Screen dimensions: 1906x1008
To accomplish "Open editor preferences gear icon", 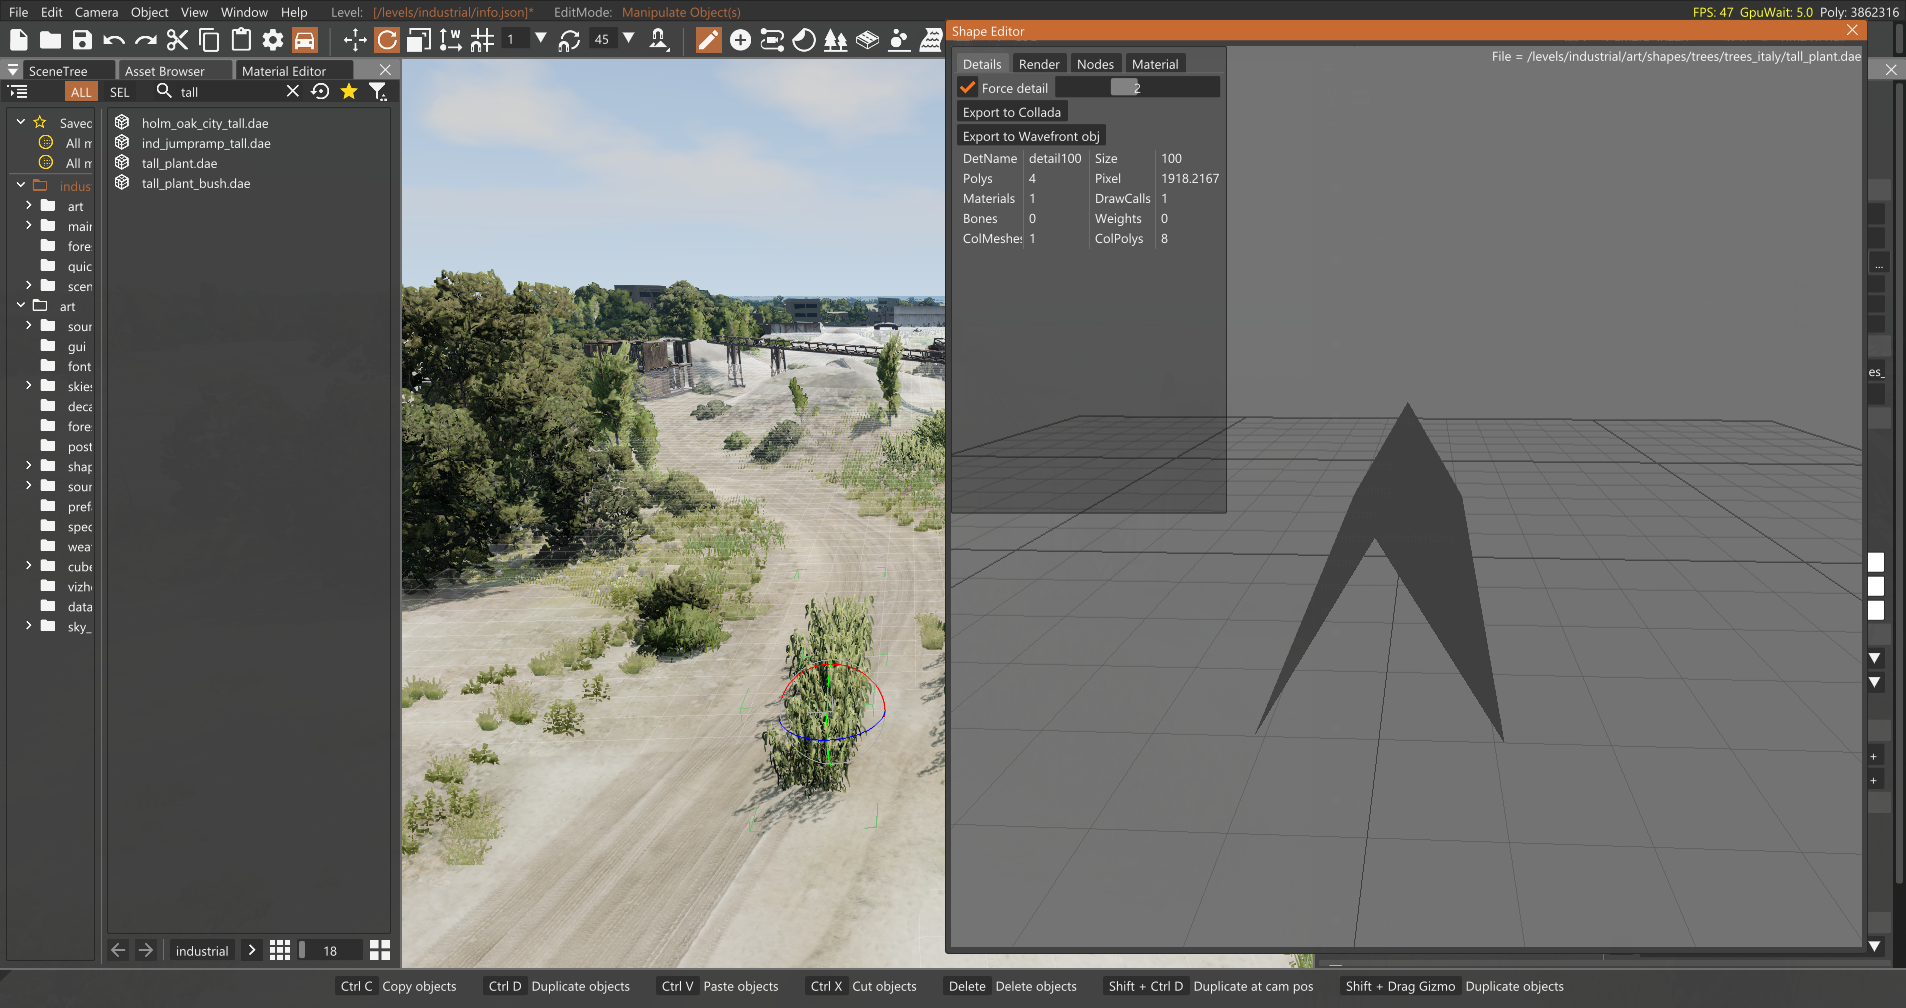I will click(273, 40).
